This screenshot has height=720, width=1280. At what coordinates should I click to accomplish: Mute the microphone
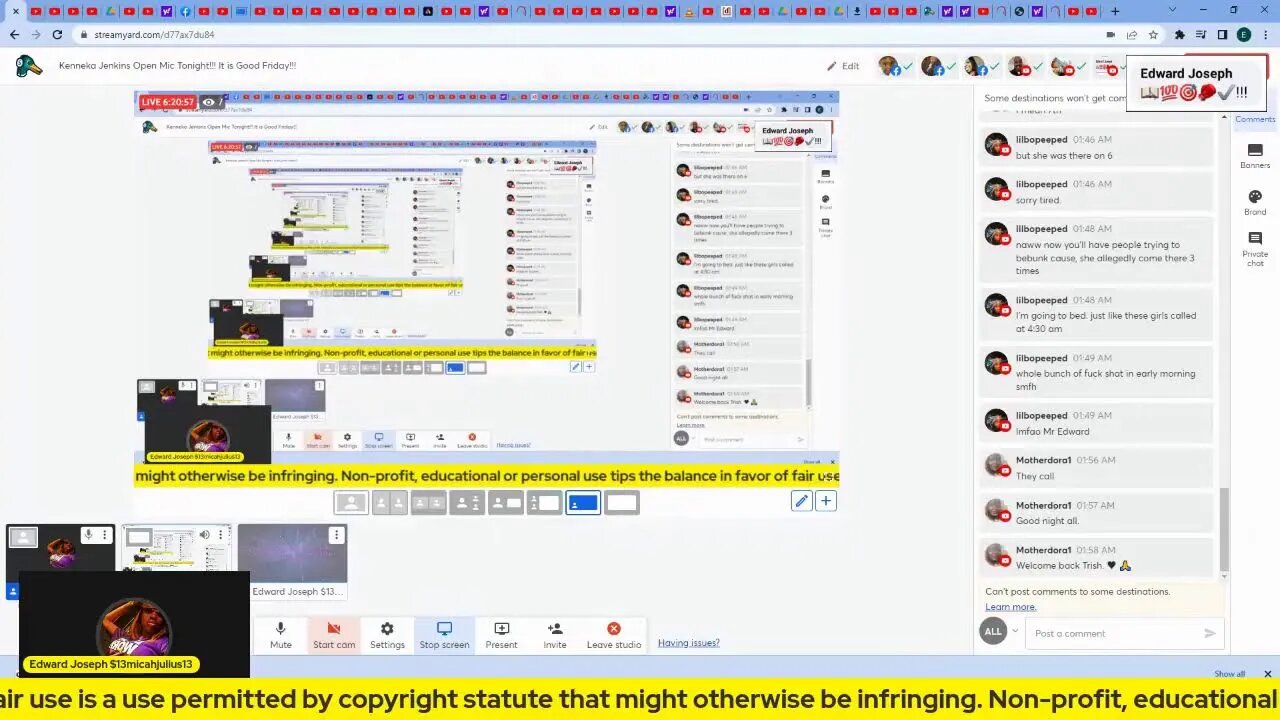281,635
